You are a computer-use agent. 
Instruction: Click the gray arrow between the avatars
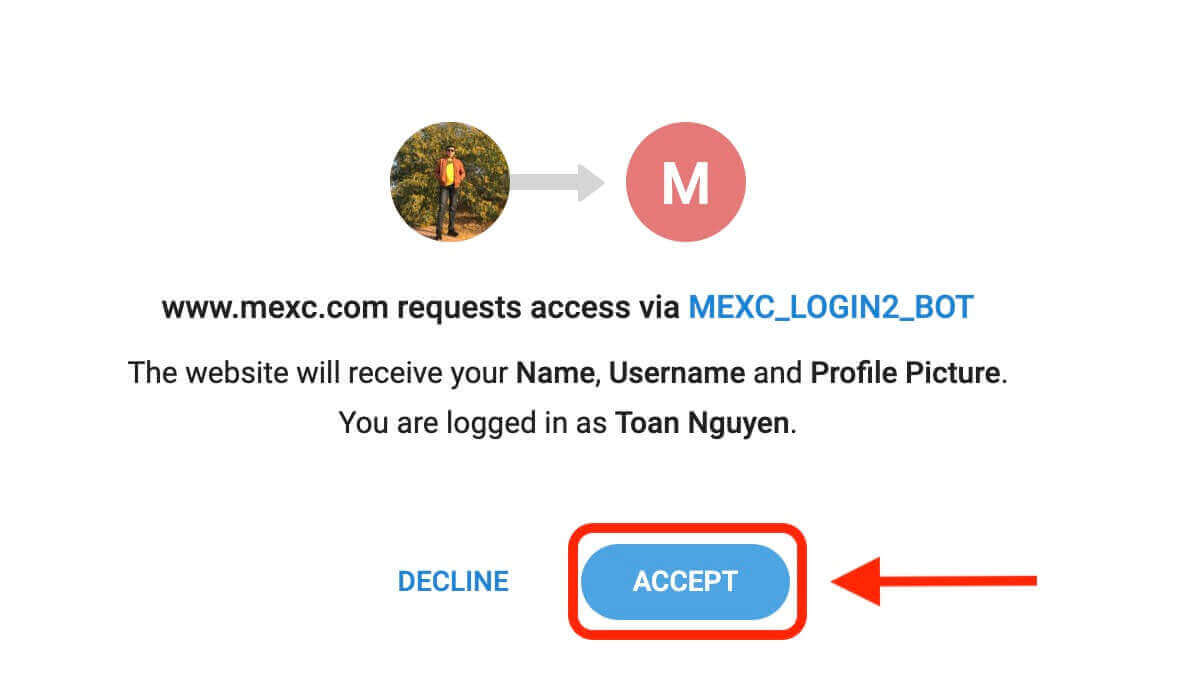[558, 182]
